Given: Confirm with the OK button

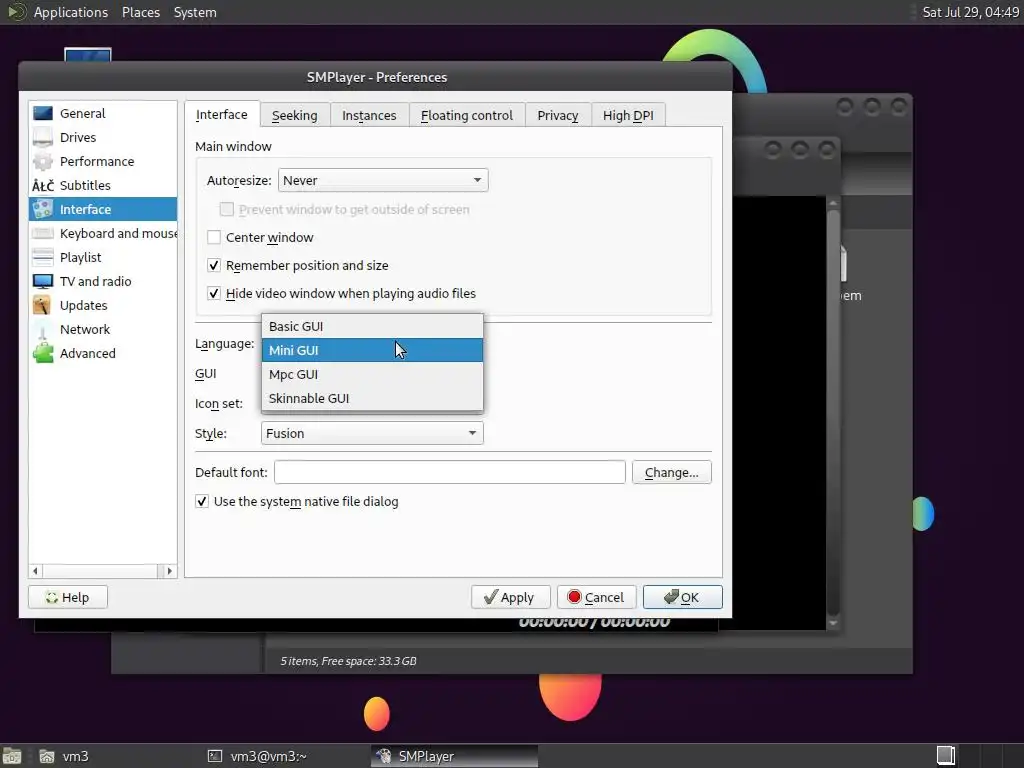Looking at the screenshot, I should (682, 597).
